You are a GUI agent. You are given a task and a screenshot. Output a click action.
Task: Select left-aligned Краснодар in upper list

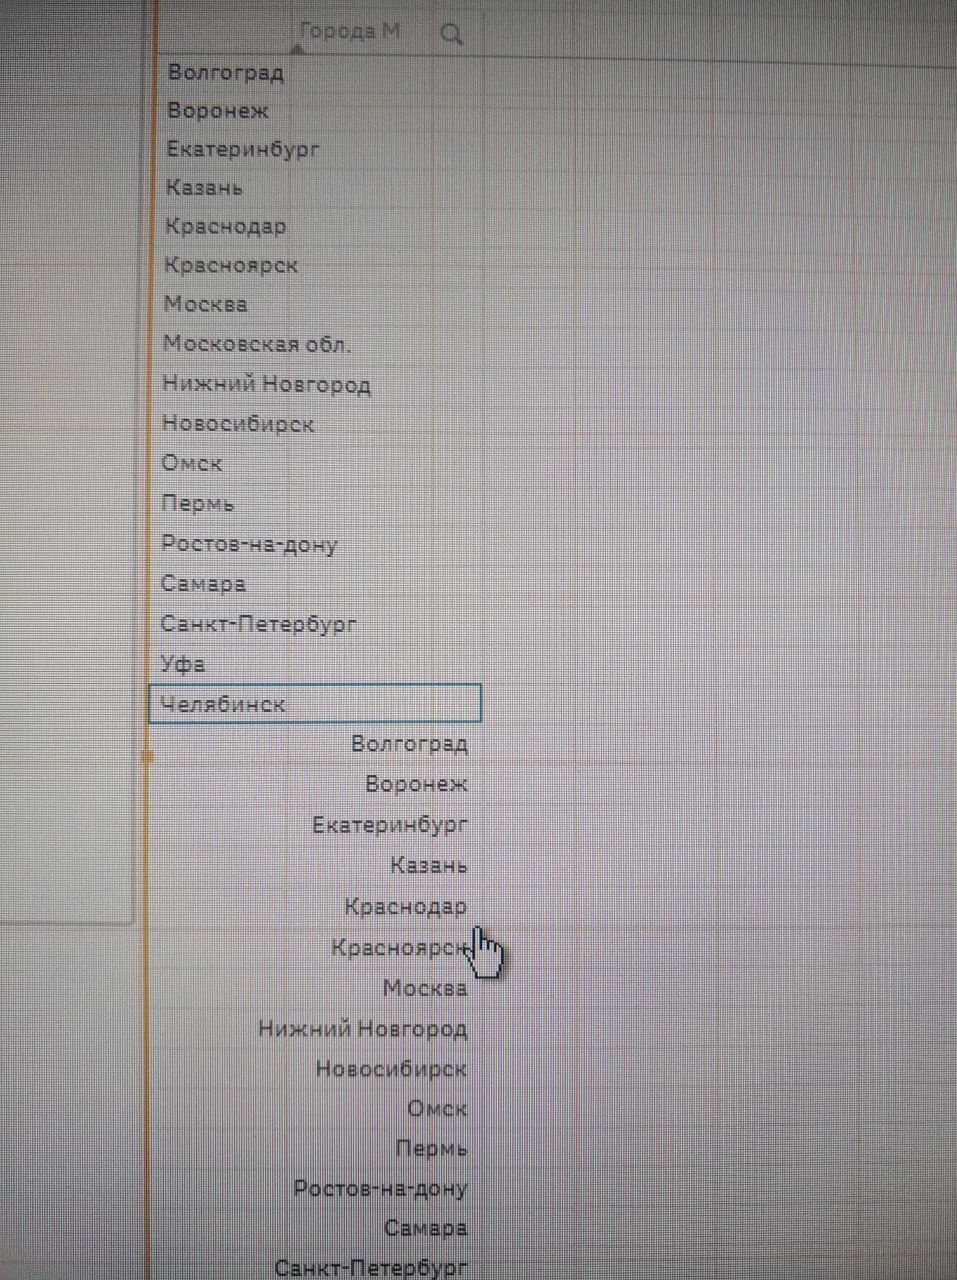(x=226, y=226)
